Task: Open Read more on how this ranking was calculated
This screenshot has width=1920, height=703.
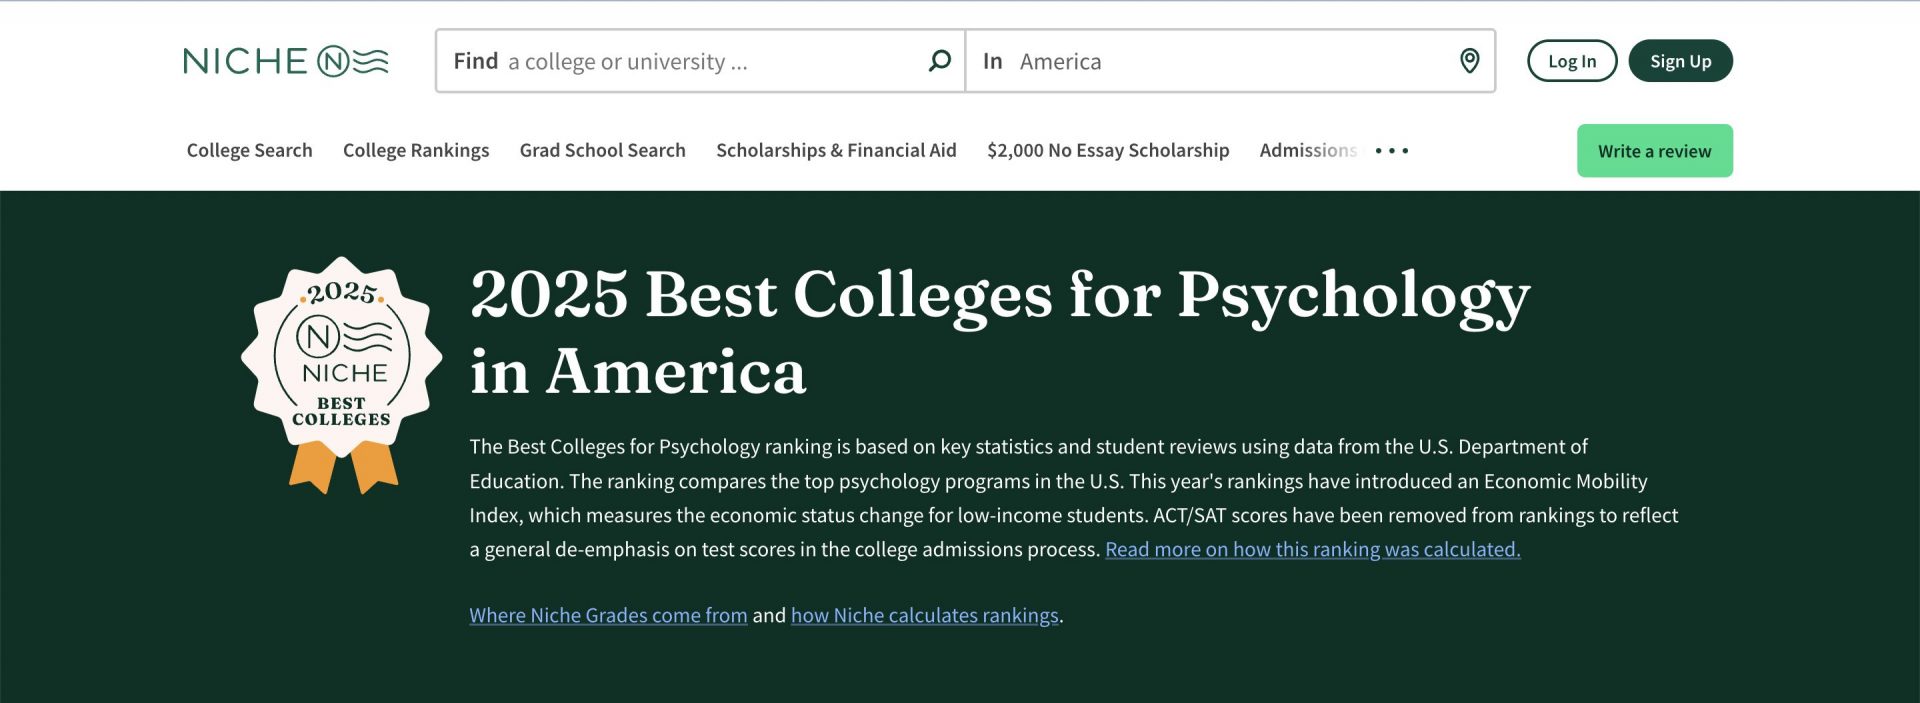Action: click(x=1312, y=549)
